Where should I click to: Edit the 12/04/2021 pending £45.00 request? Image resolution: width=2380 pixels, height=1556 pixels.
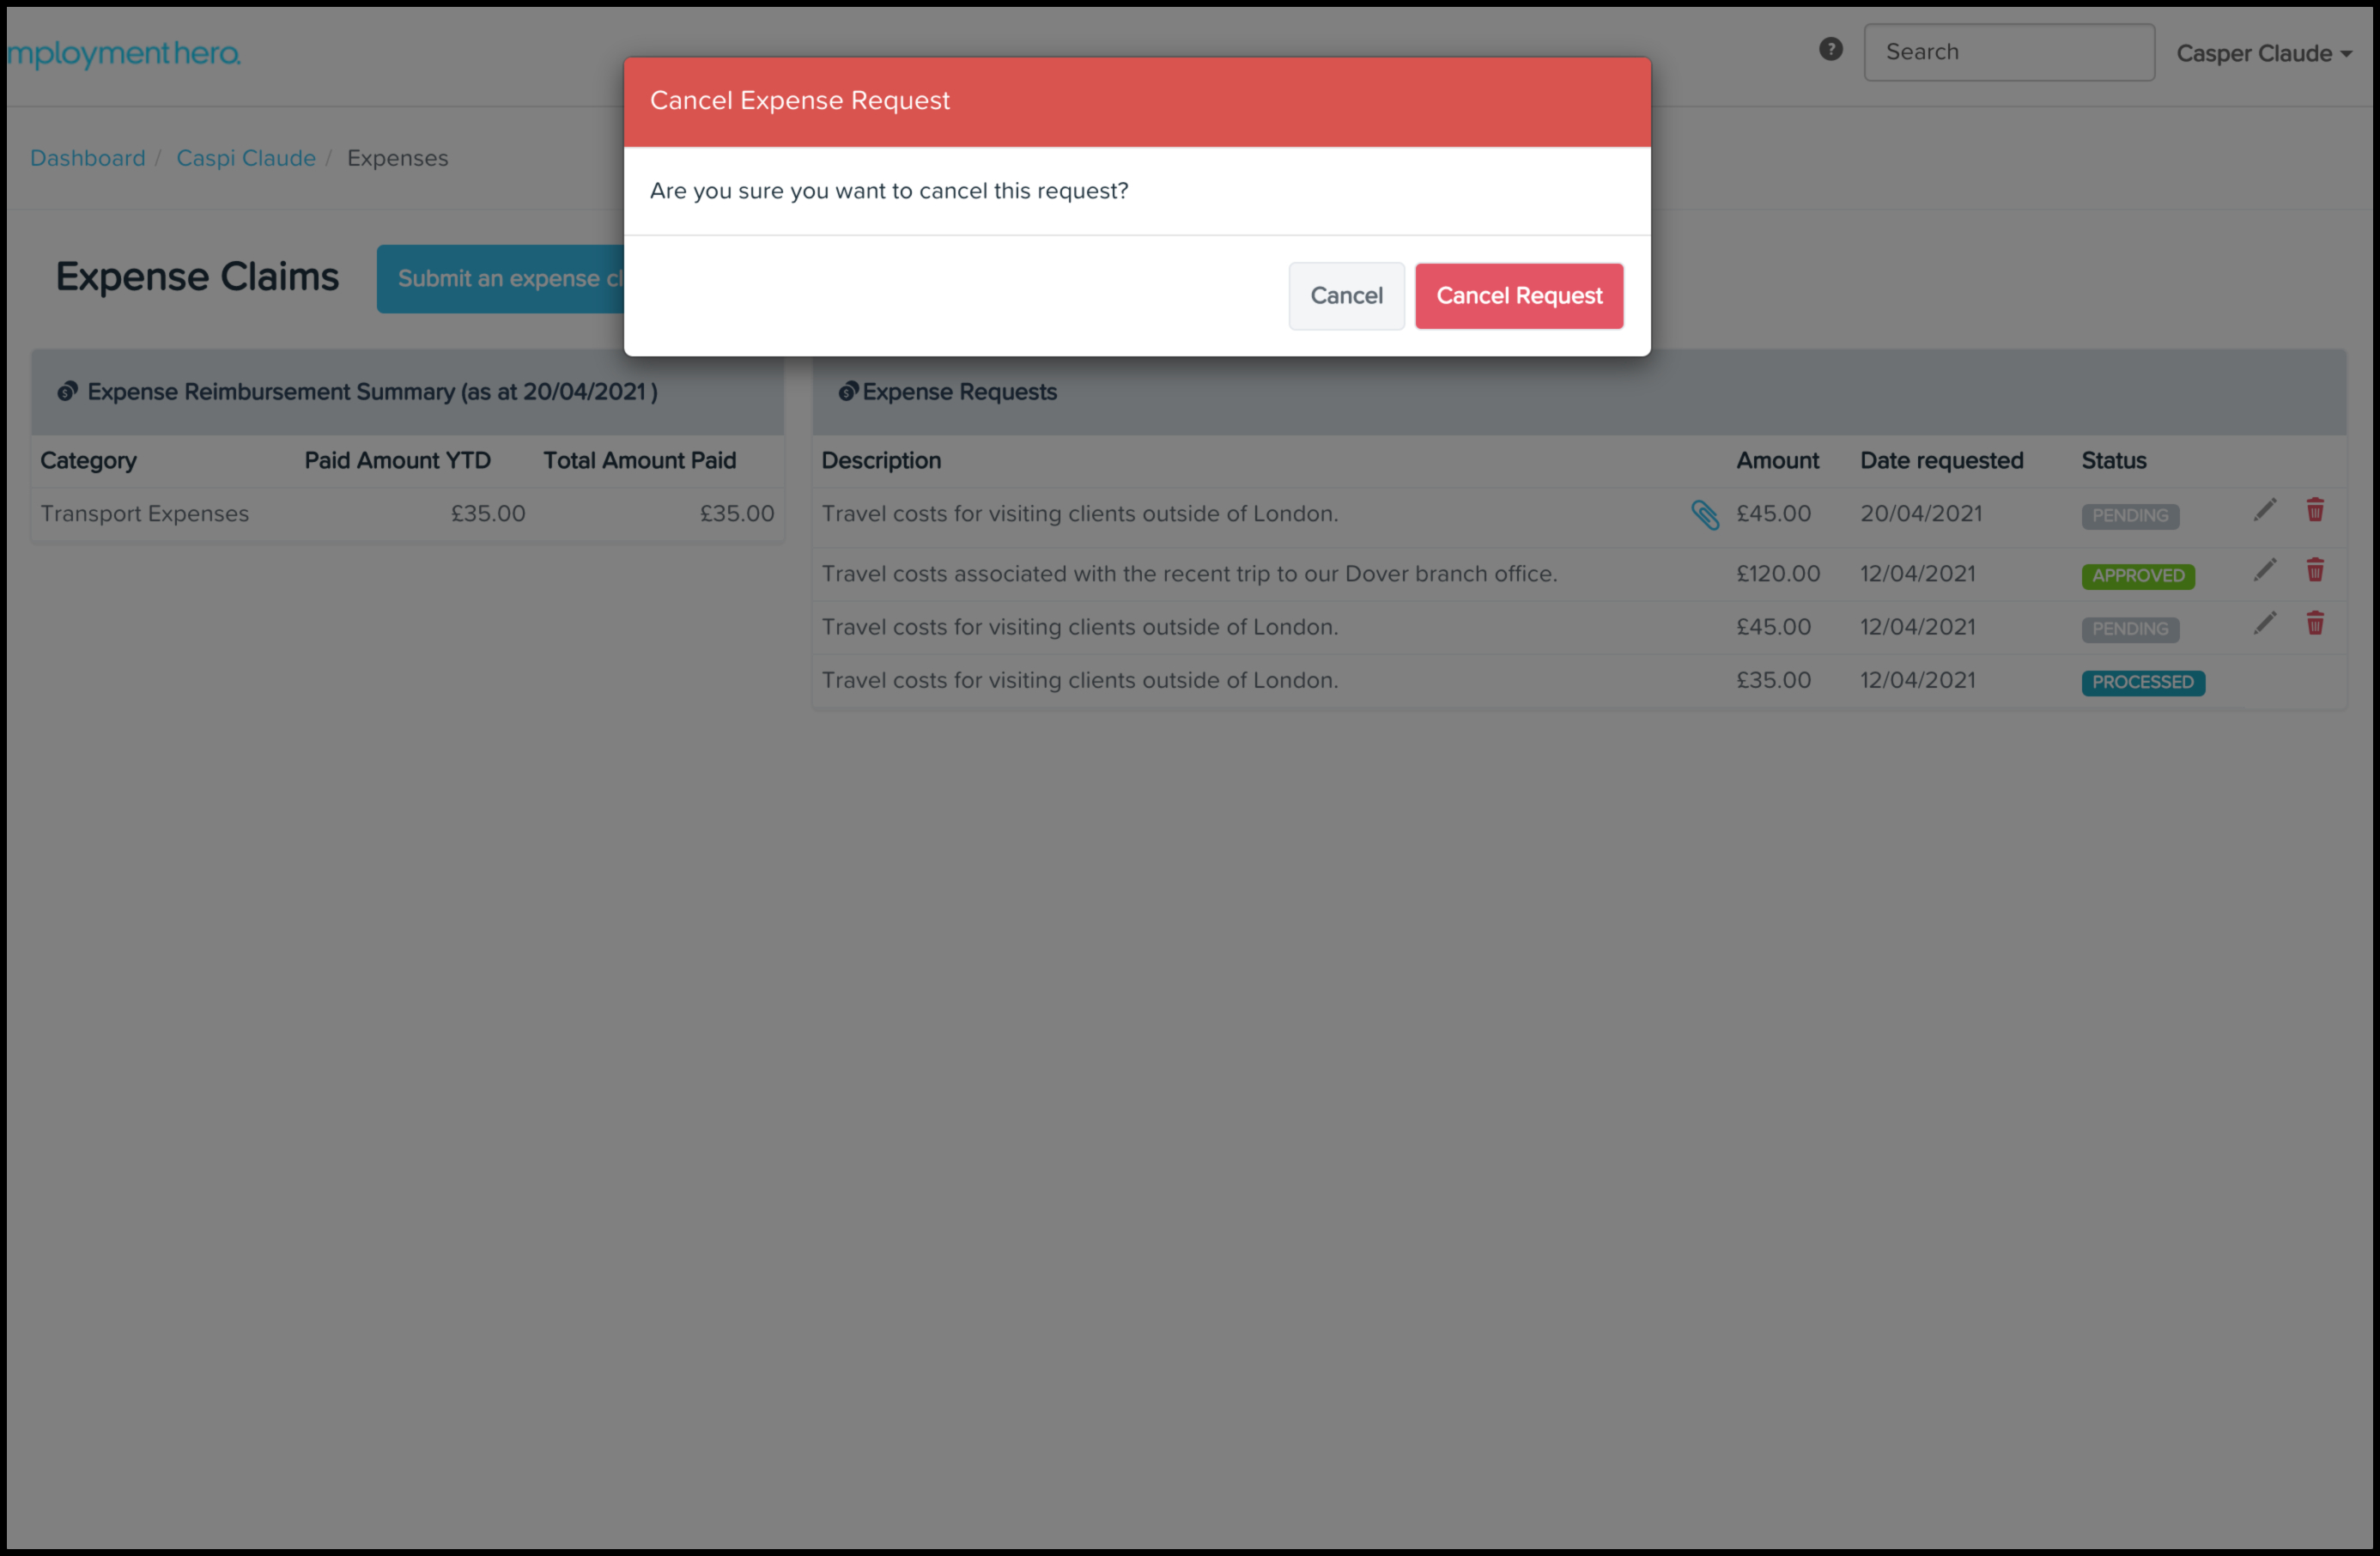click(x=2265, y=624)
